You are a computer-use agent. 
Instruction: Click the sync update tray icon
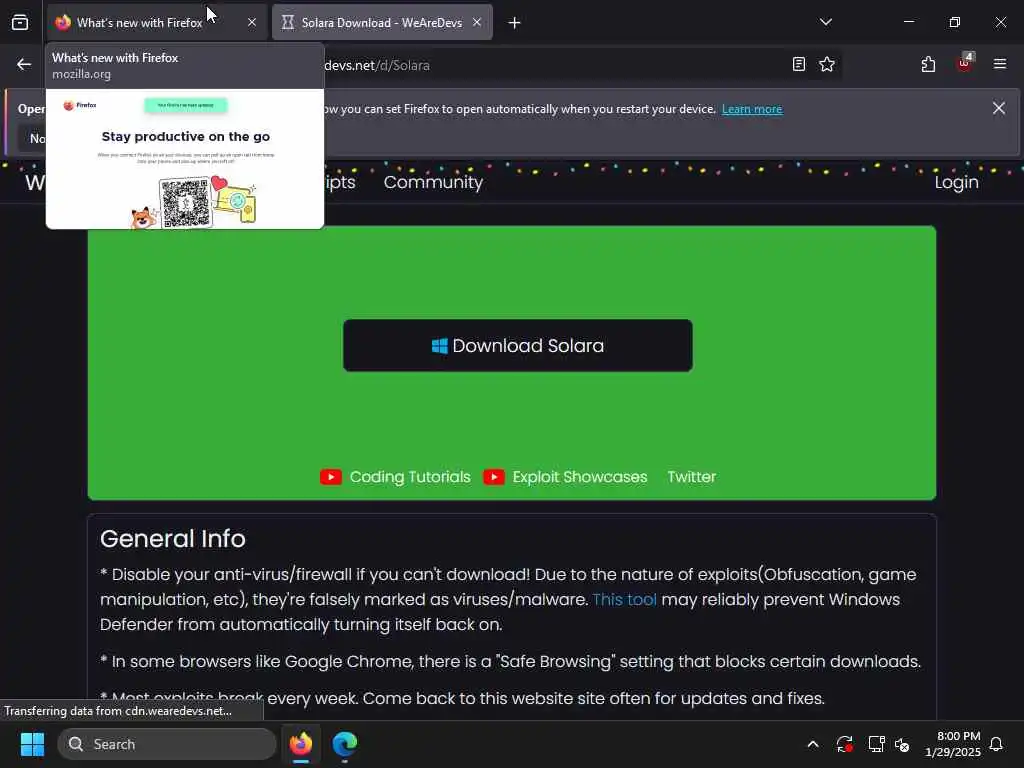[844, 744]
